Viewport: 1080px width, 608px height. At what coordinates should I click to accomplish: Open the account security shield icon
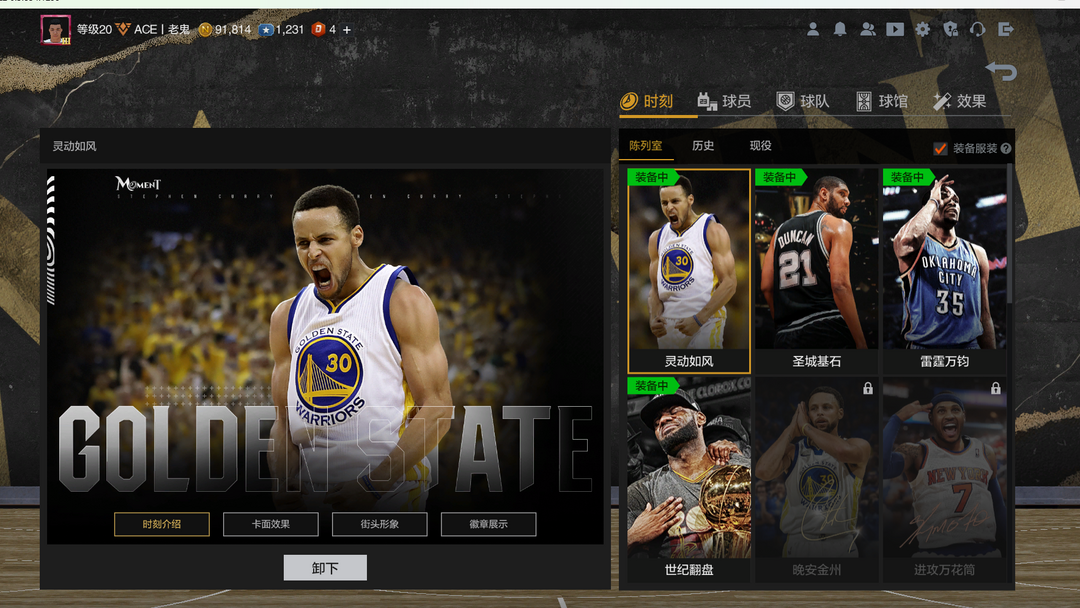coord(950,29)
